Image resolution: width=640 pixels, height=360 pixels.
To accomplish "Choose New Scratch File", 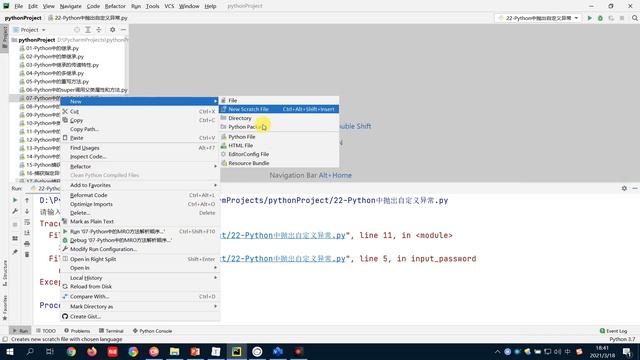I will [279, 109].
